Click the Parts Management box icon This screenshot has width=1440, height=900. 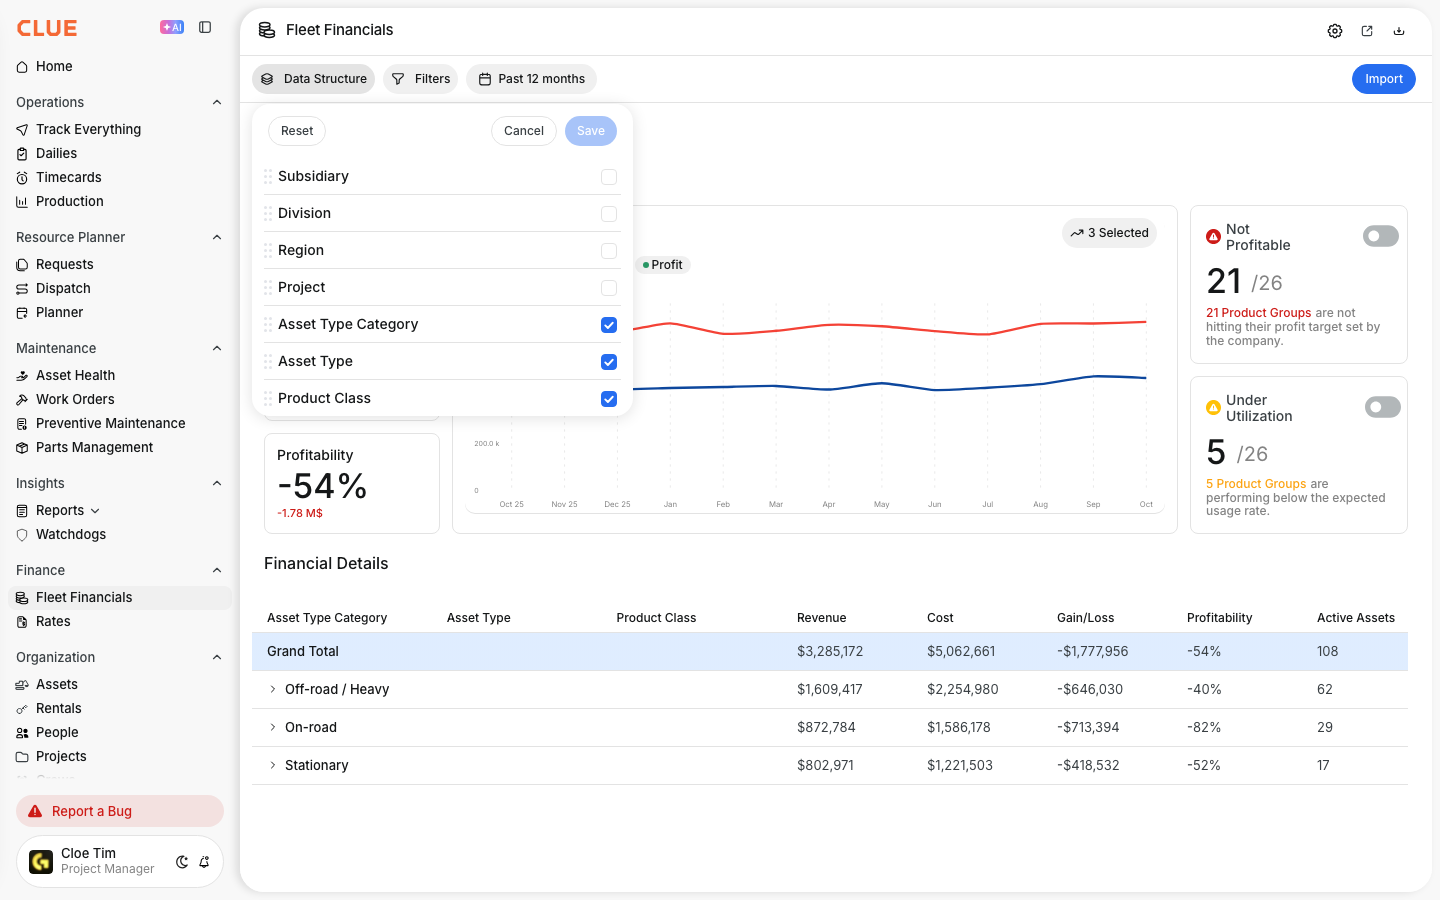point(22,447)
